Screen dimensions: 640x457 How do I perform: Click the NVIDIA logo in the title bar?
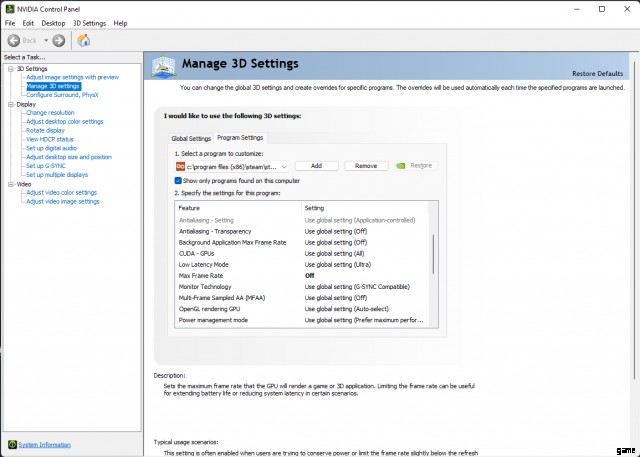(8, 8)
